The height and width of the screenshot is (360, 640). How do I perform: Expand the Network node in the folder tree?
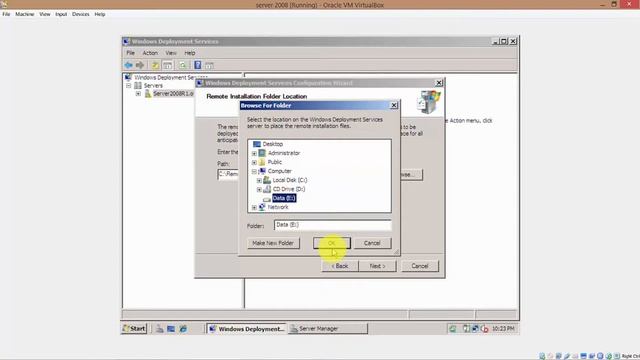[x=254, y=207]
